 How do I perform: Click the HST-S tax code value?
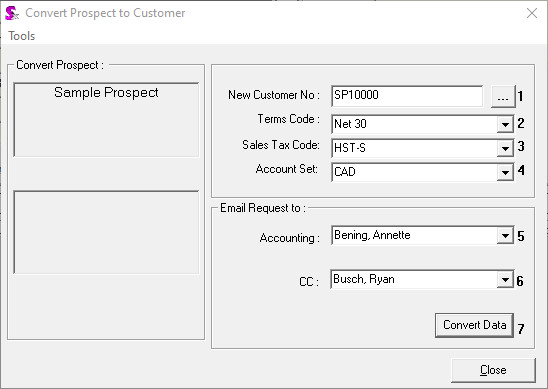click(350, 148)
